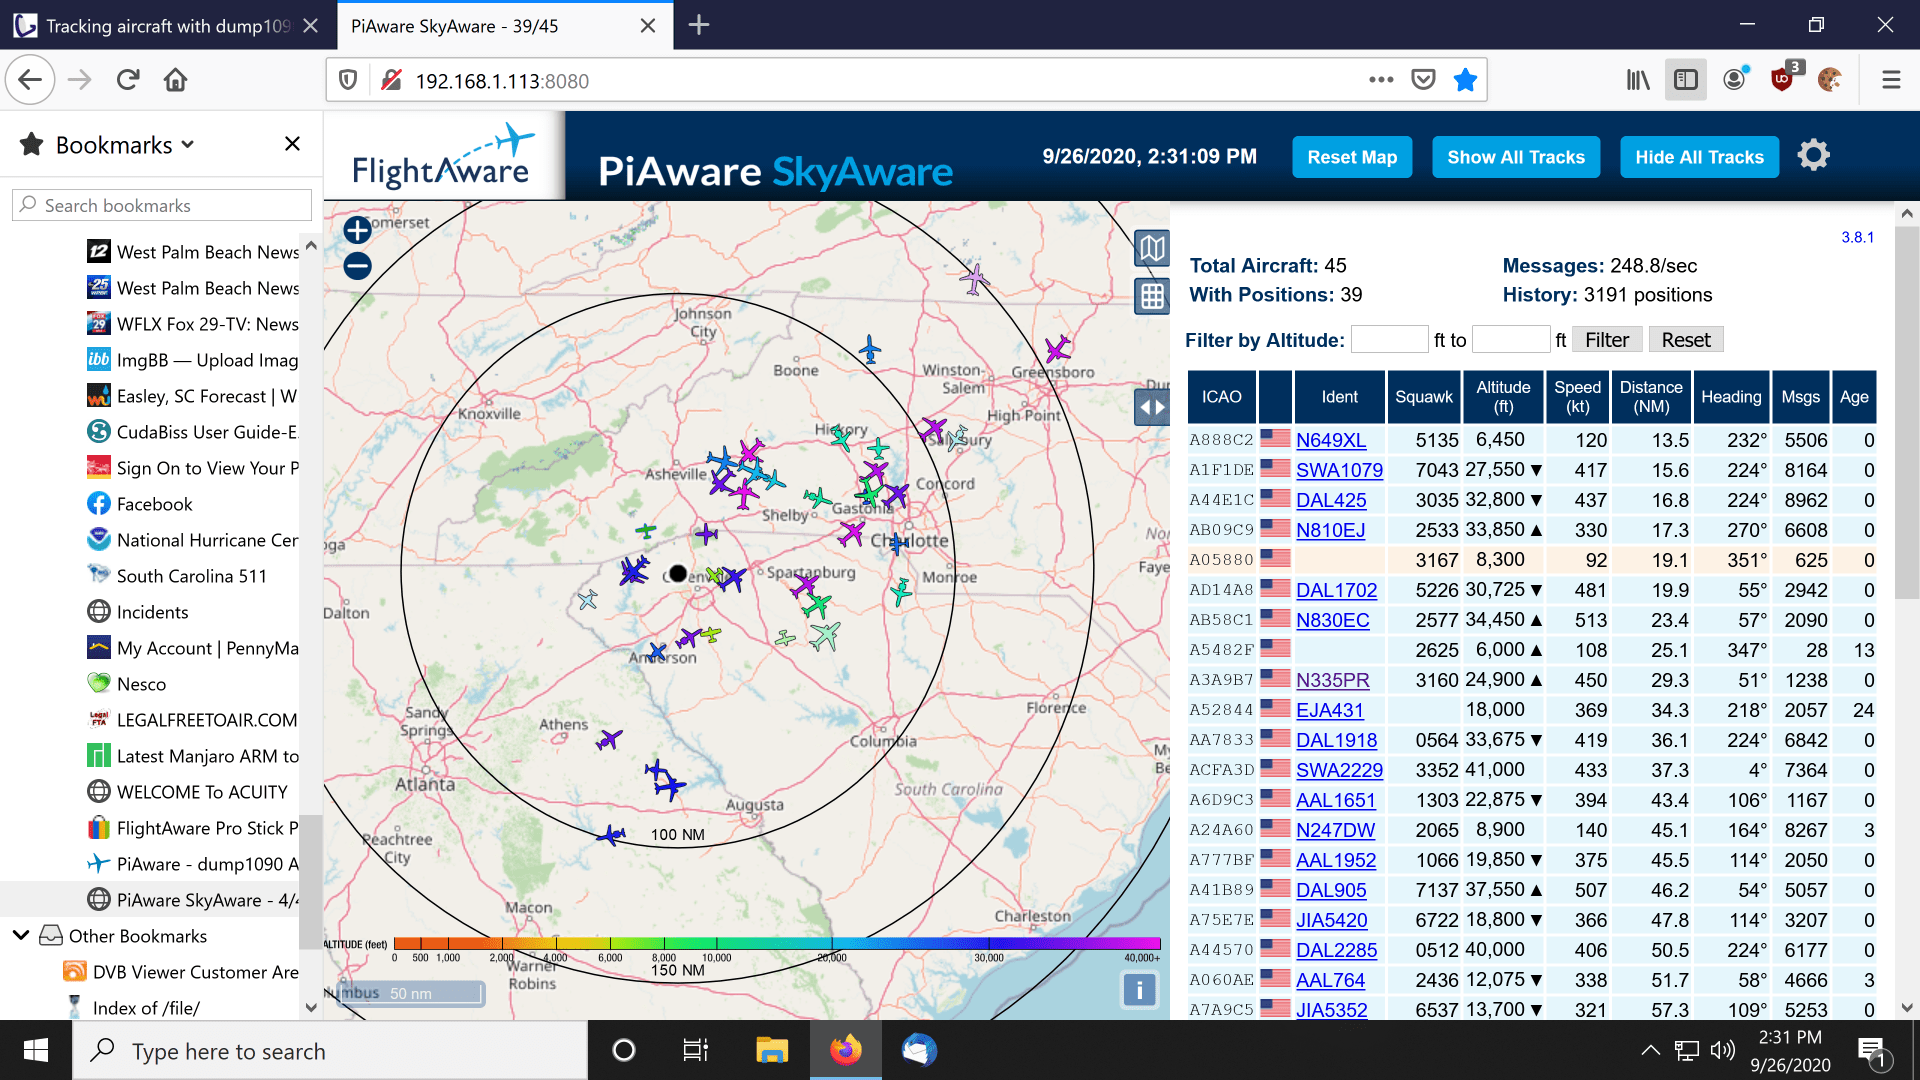Toggle the Firefox sidebars icon
1920x1080 pixels.
click(x=1686, y=80)
